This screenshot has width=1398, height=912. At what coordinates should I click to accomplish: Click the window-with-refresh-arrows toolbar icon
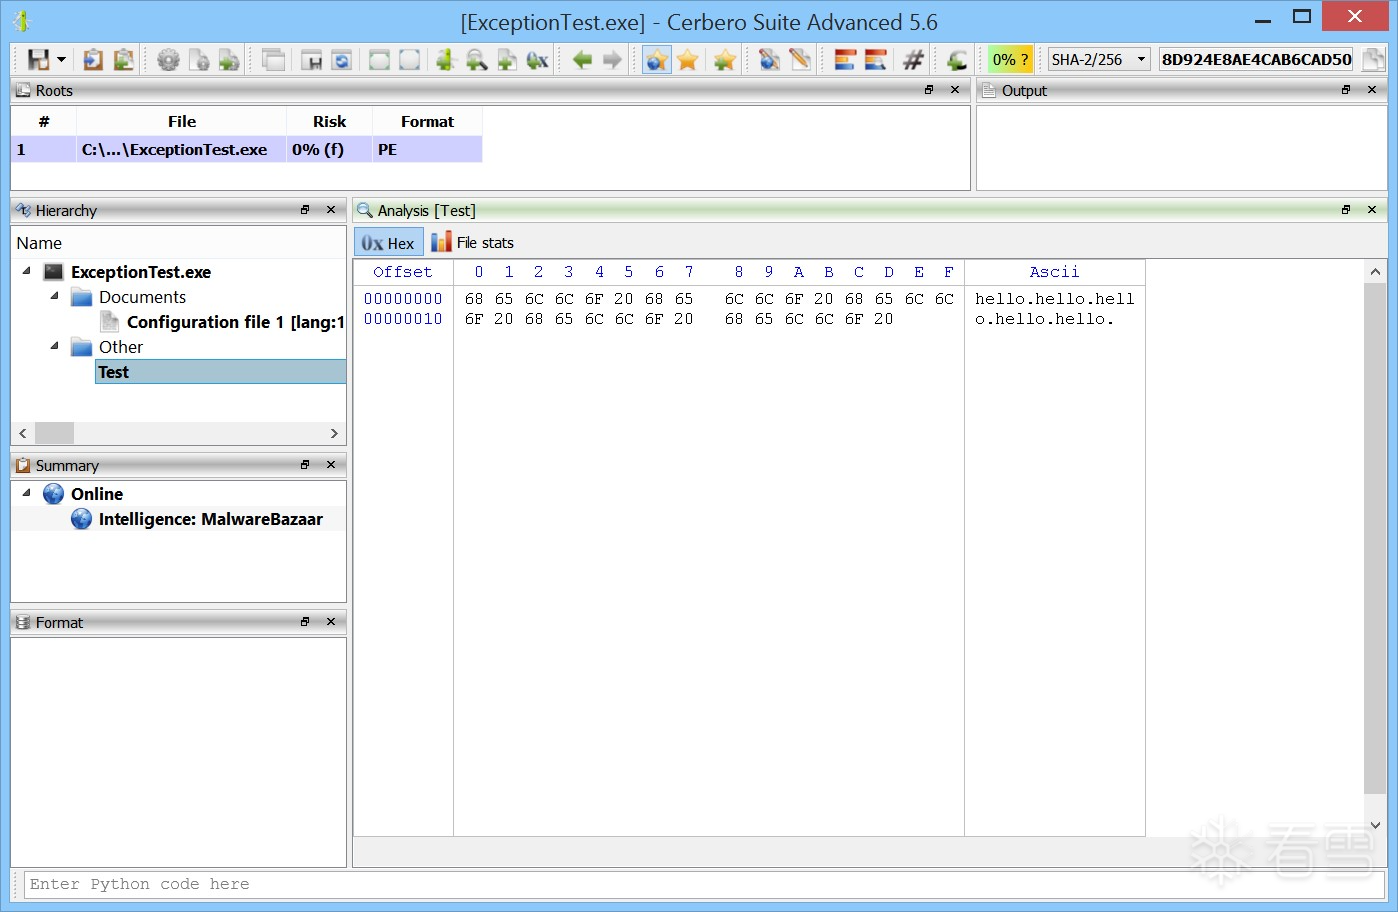(341, 60)
